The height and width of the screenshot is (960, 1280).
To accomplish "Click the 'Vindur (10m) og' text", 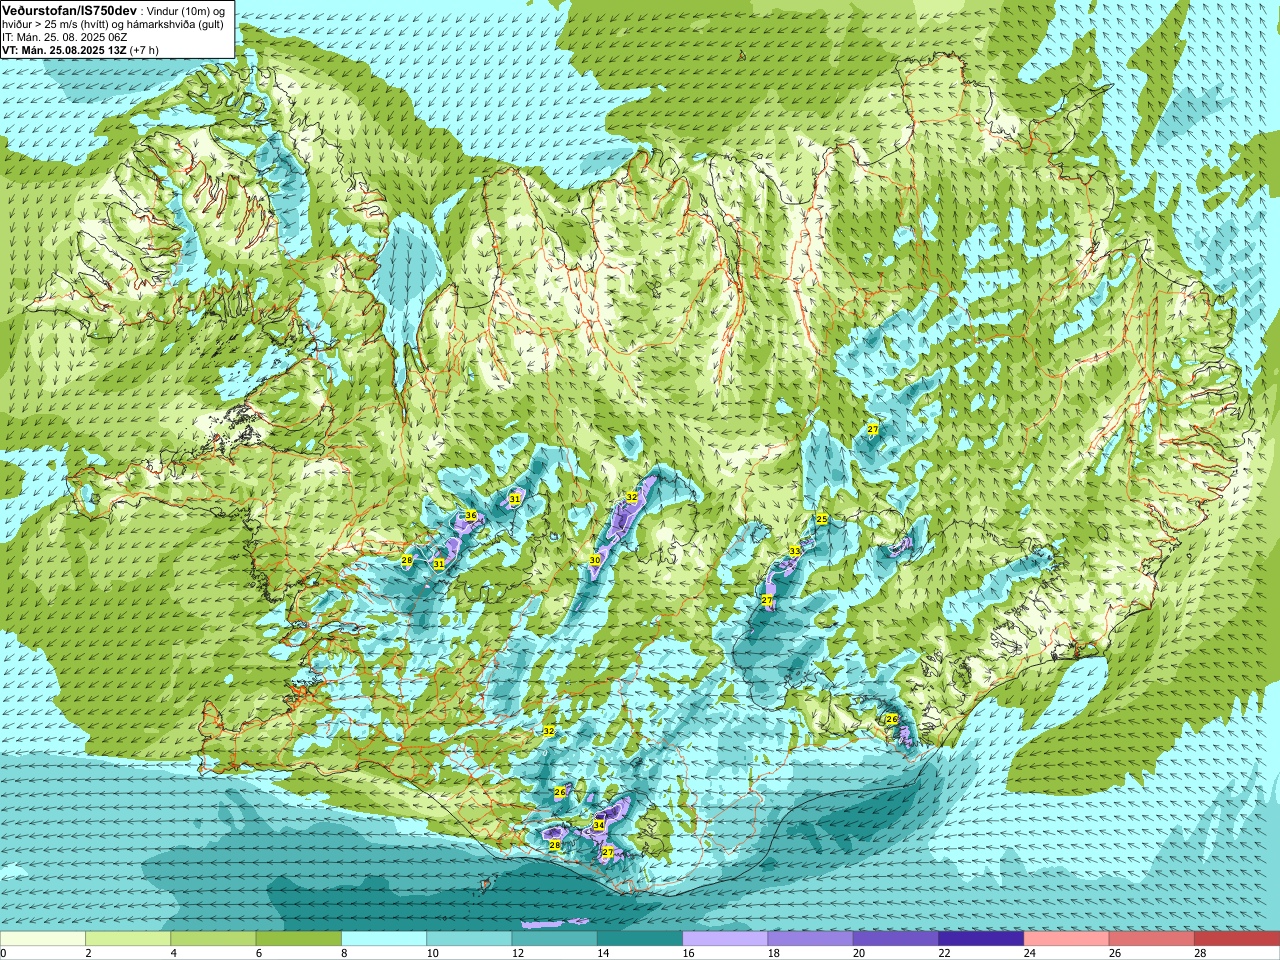I will click(186, 10).
